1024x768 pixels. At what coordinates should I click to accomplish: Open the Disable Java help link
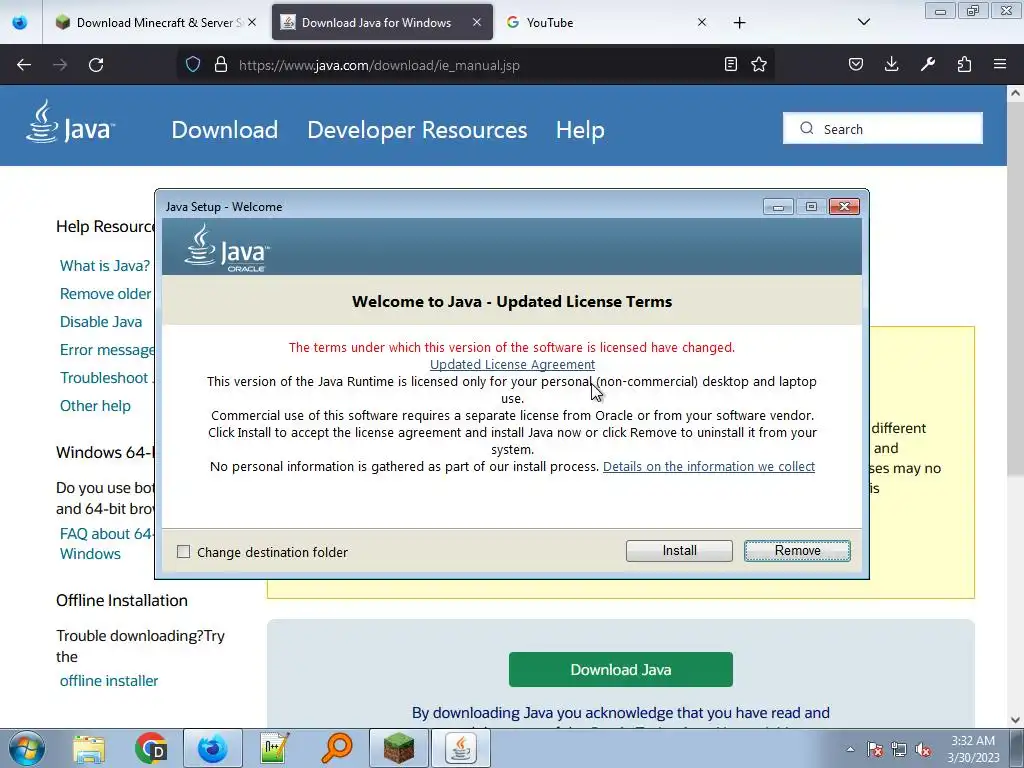pyautogui.click(x=101, y=322)
